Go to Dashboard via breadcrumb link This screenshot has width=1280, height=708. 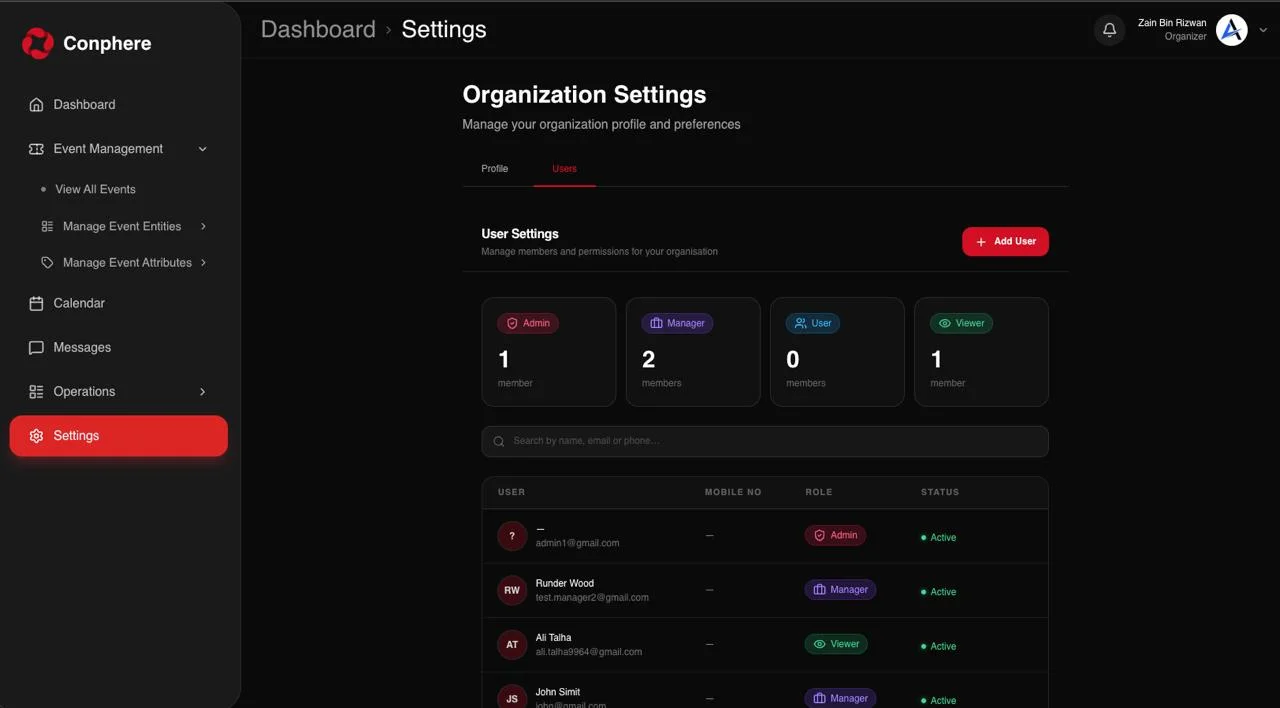(318, 30)
